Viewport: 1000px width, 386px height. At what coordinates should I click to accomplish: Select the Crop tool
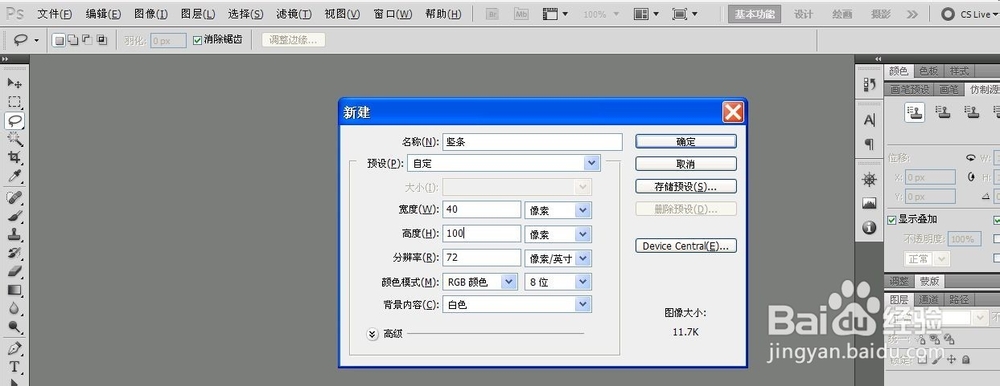click(x=14, y=157)
